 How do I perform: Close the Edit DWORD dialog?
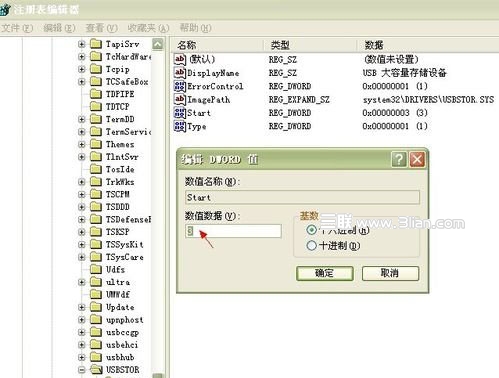point(417,159)
